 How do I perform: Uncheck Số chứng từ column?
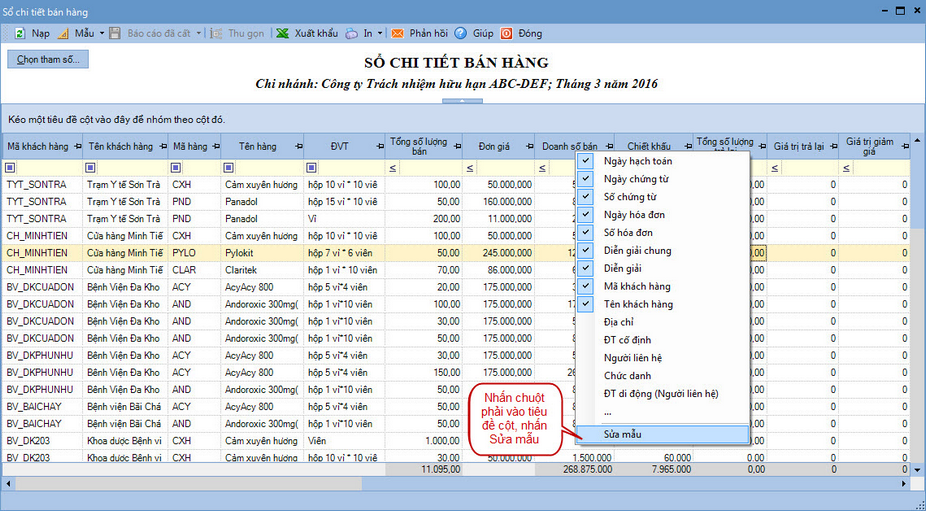[x=585, y=197]
